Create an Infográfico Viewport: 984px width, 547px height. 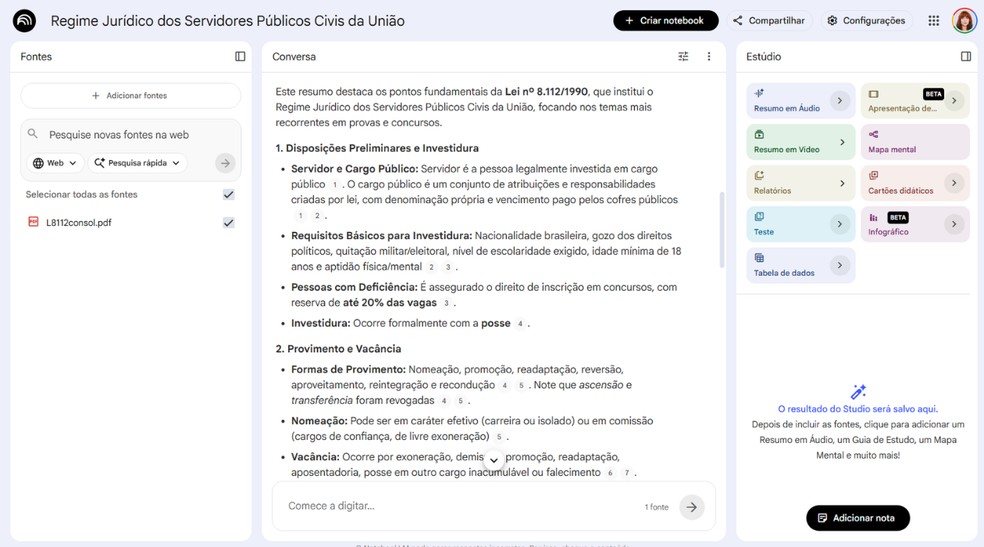click(915, 224)
